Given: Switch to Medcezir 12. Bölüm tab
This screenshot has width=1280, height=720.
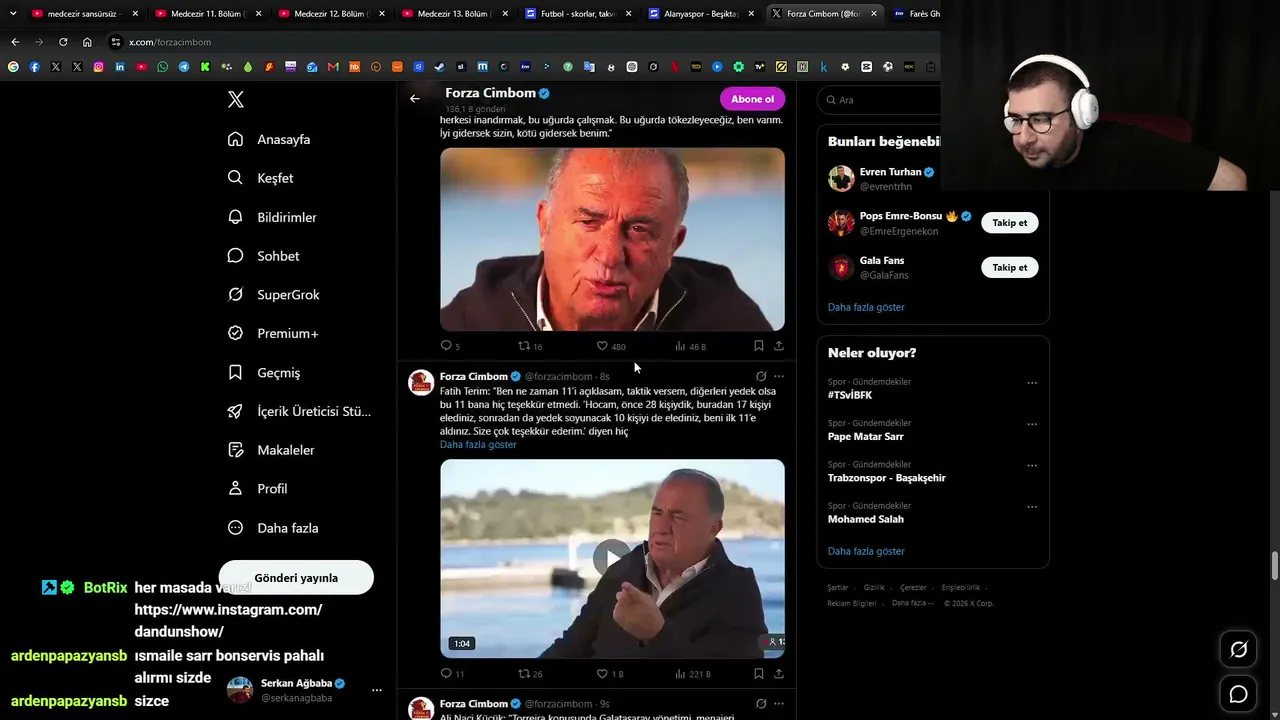Looking at the screenshot, I should [x=331, y=14].
